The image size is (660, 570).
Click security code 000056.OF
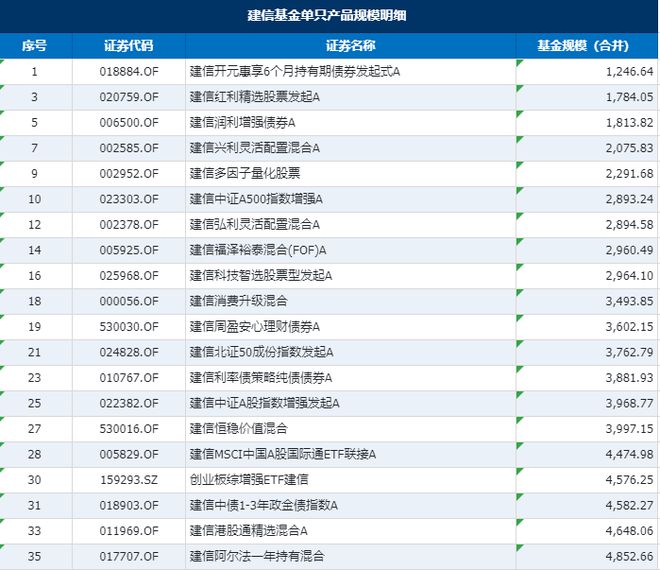click(x=129, y=301)
